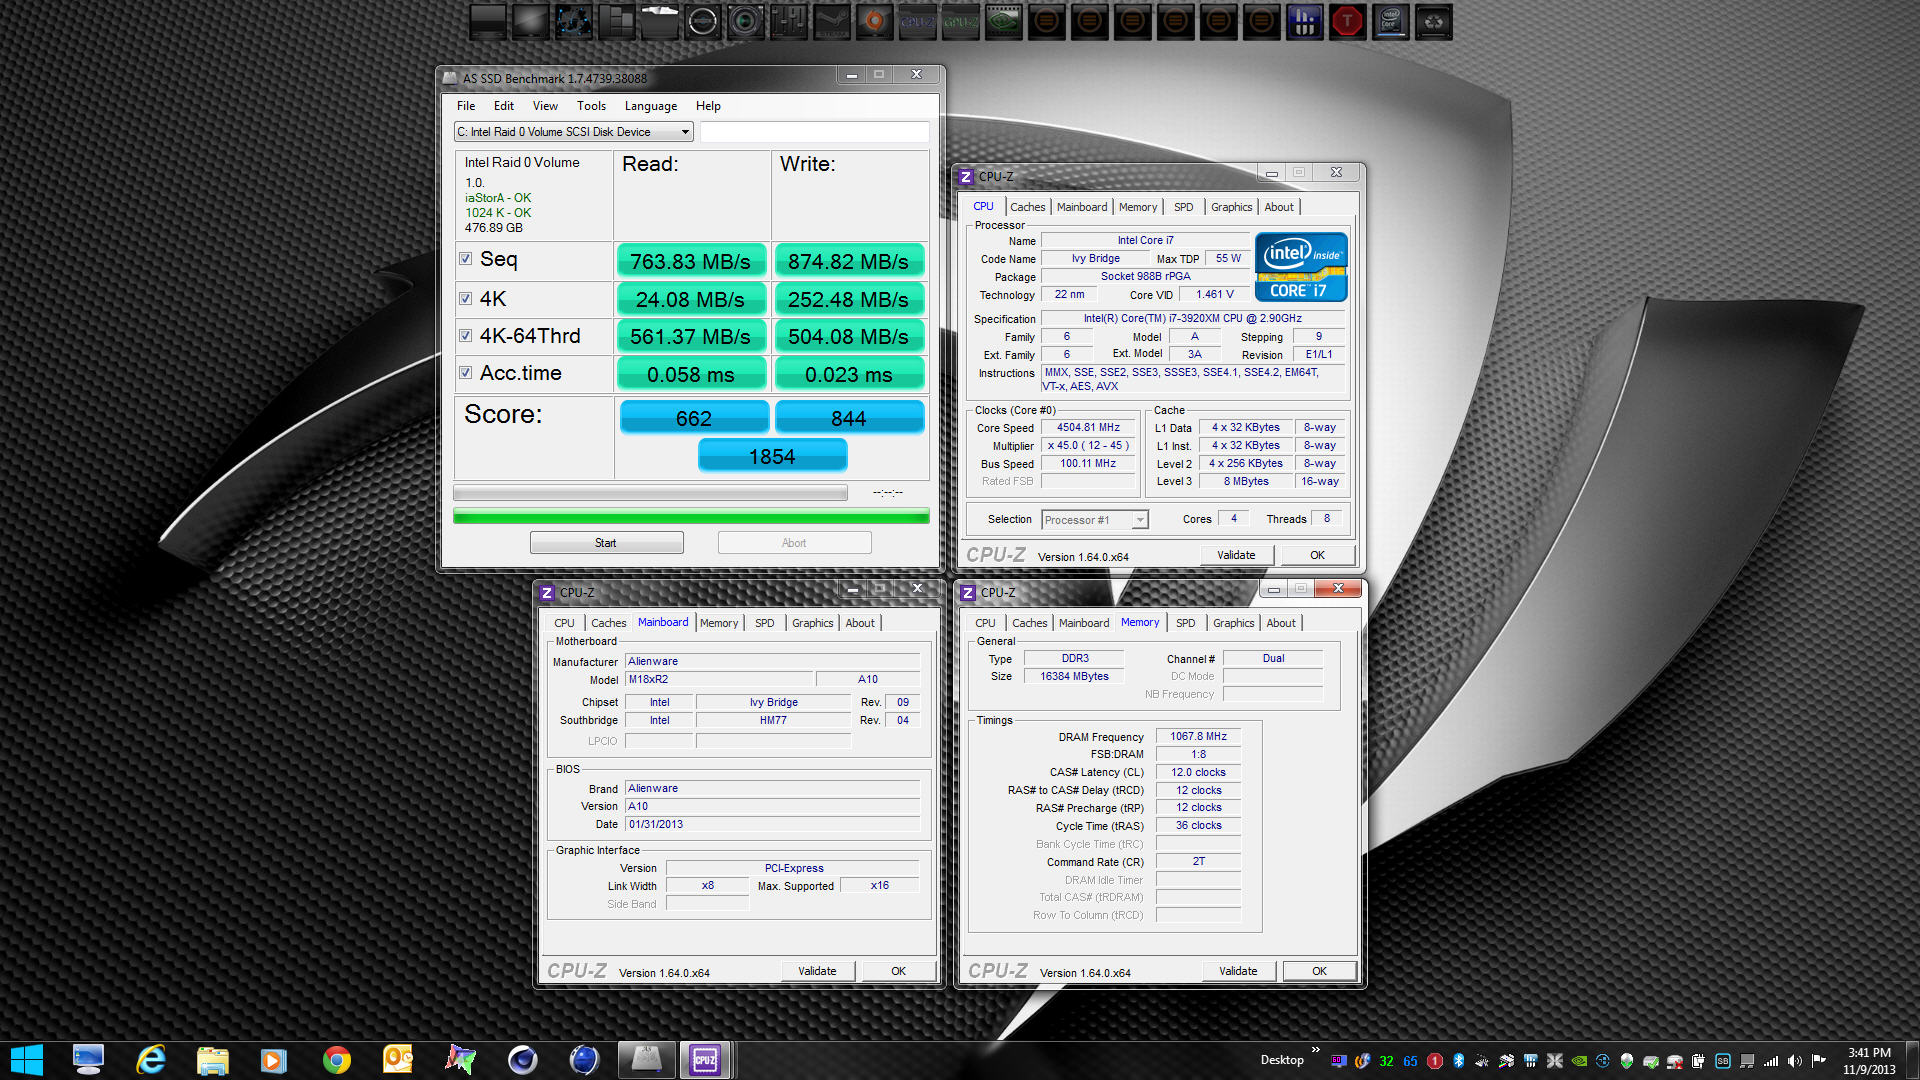
Task: Open the View menu in AS SSD Benchmark
Action: [545, 106]
